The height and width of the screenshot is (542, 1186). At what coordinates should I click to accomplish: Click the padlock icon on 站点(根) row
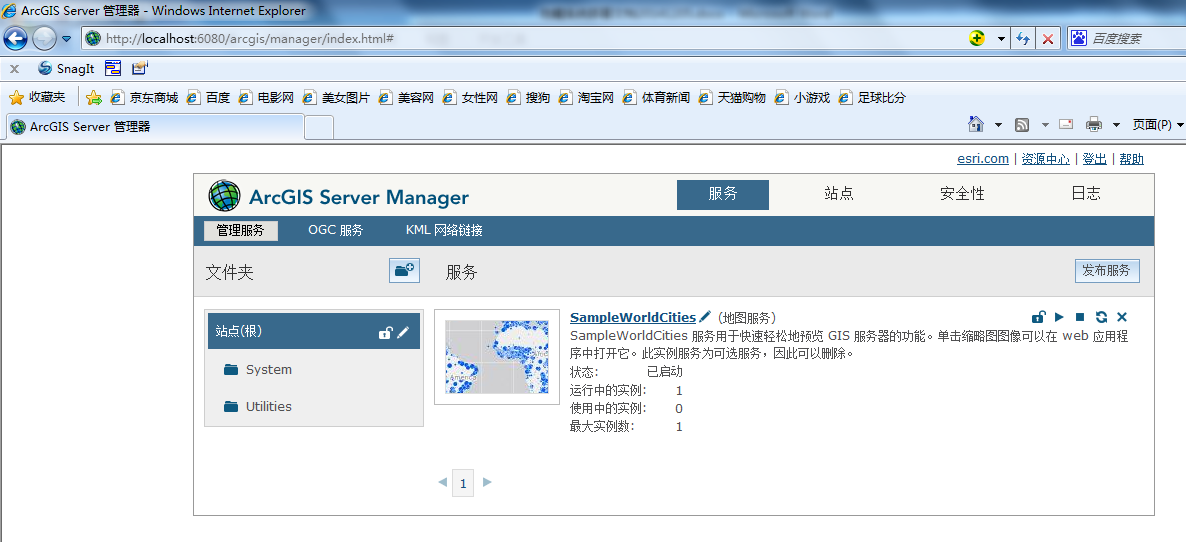tap(386, 332)
